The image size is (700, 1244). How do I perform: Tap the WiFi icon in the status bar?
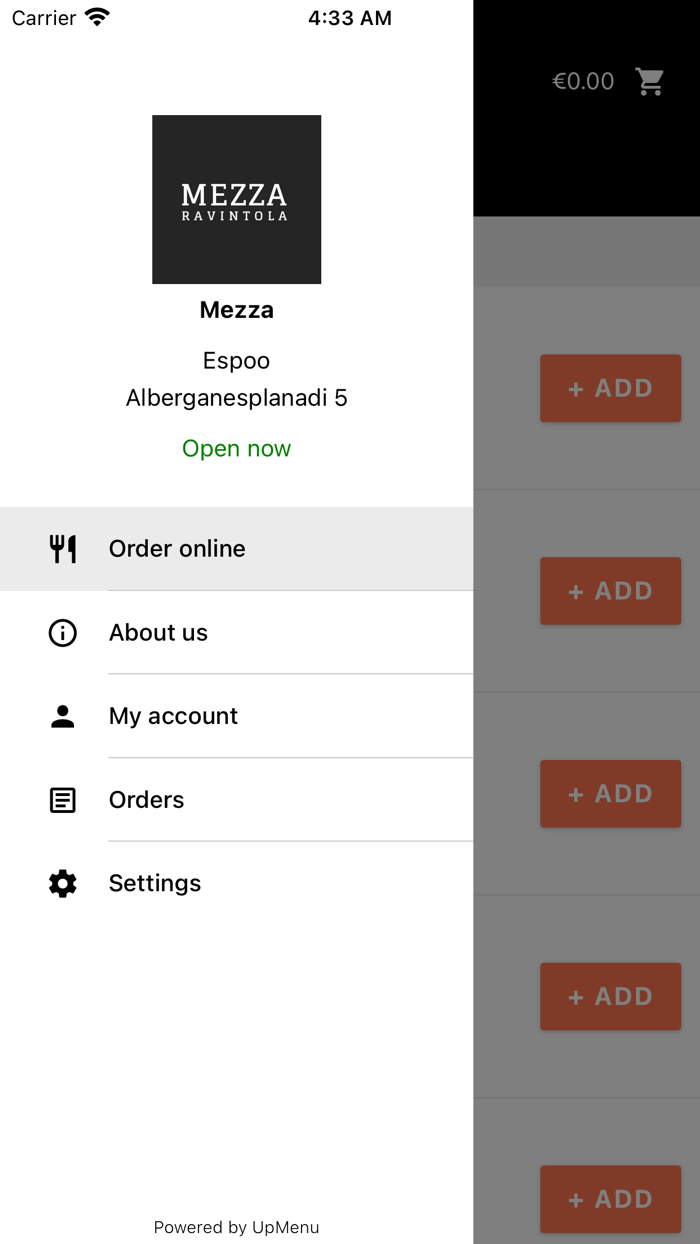(x=96, y=16)
